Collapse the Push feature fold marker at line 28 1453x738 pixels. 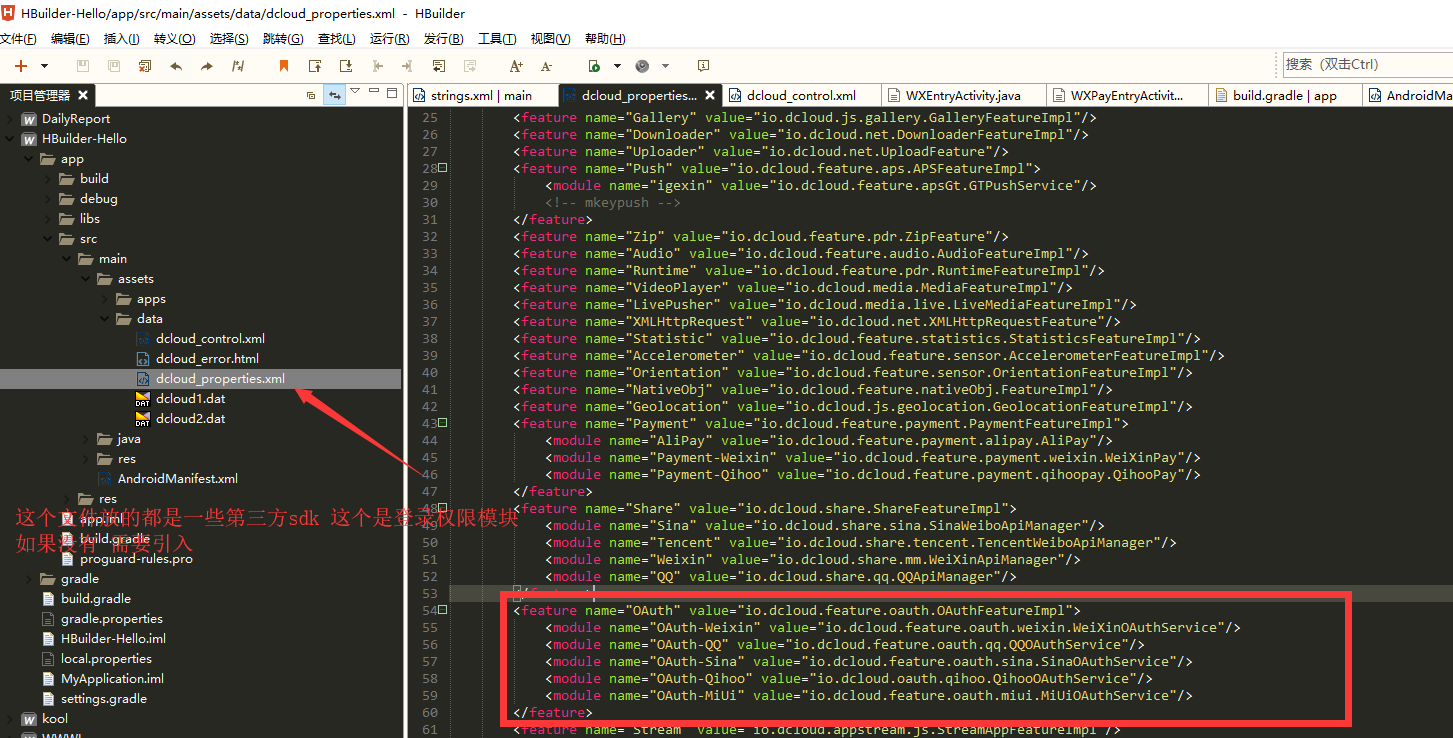(443, 168)
